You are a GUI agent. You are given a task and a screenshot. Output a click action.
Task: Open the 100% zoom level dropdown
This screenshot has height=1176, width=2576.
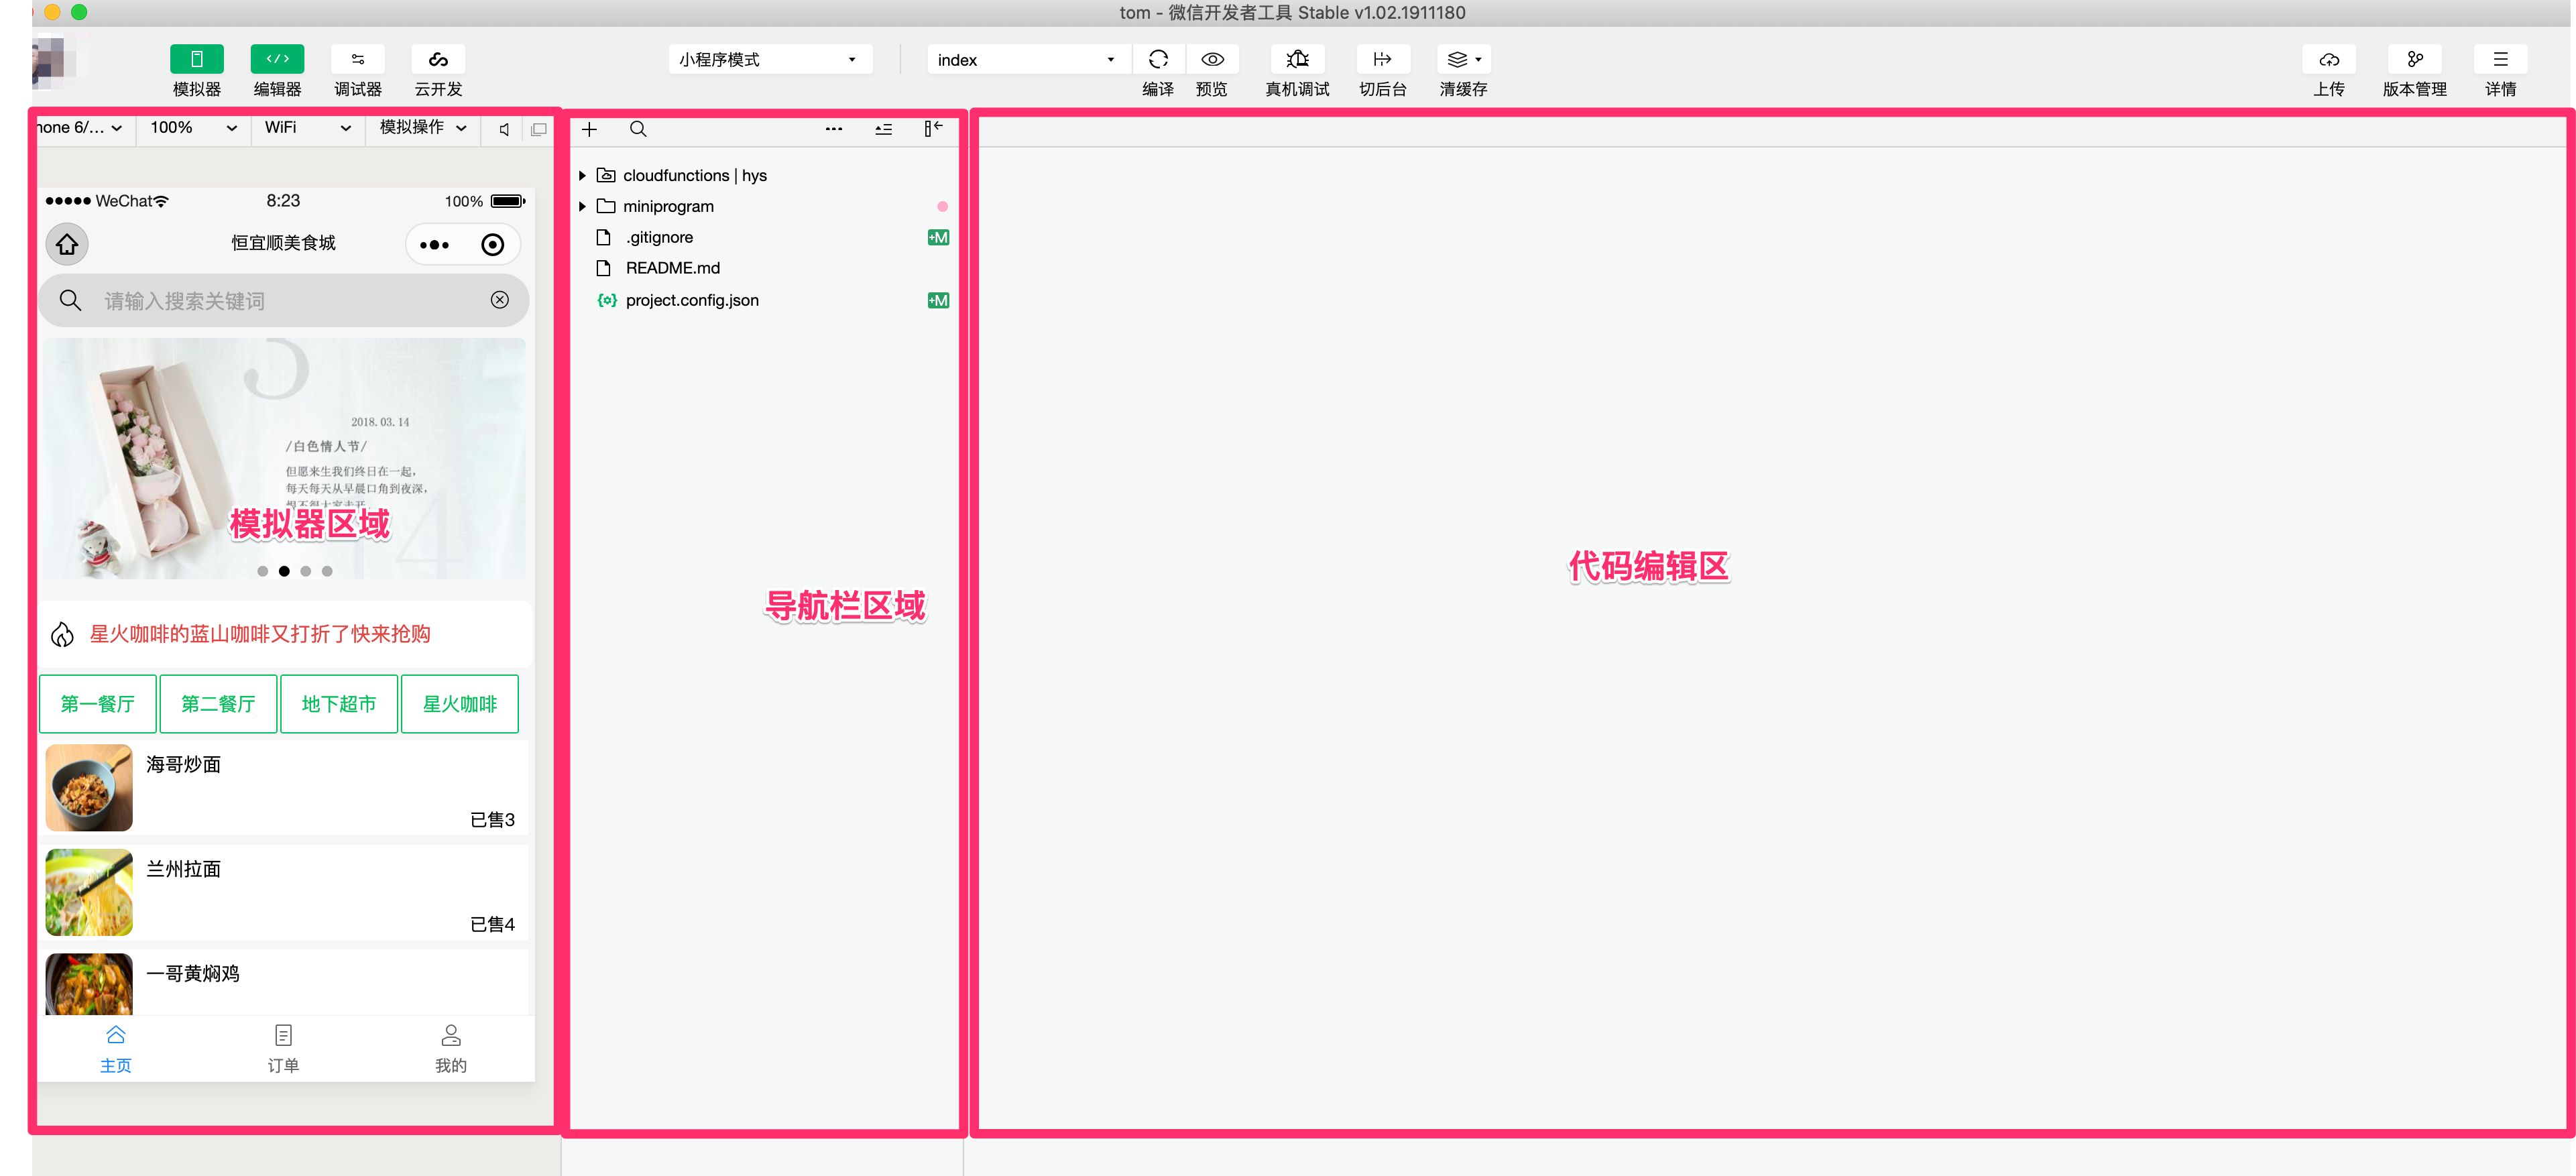(193, 128)
